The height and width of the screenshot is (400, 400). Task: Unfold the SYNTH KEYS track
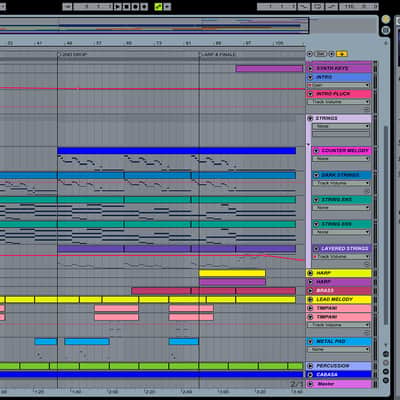point(310,68)
